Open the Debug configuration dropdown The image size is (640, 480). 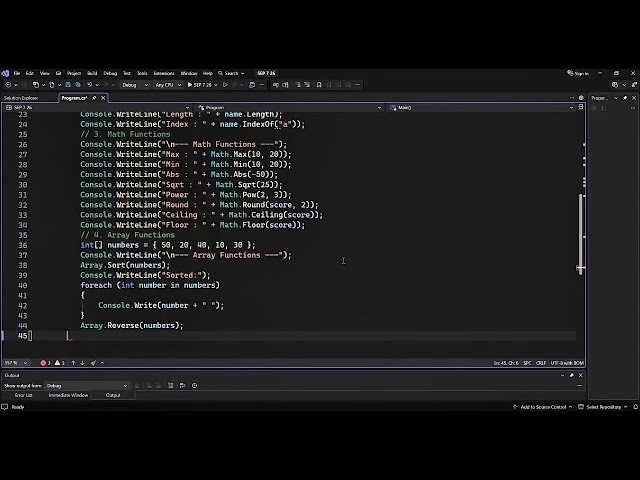click(135, 85)
